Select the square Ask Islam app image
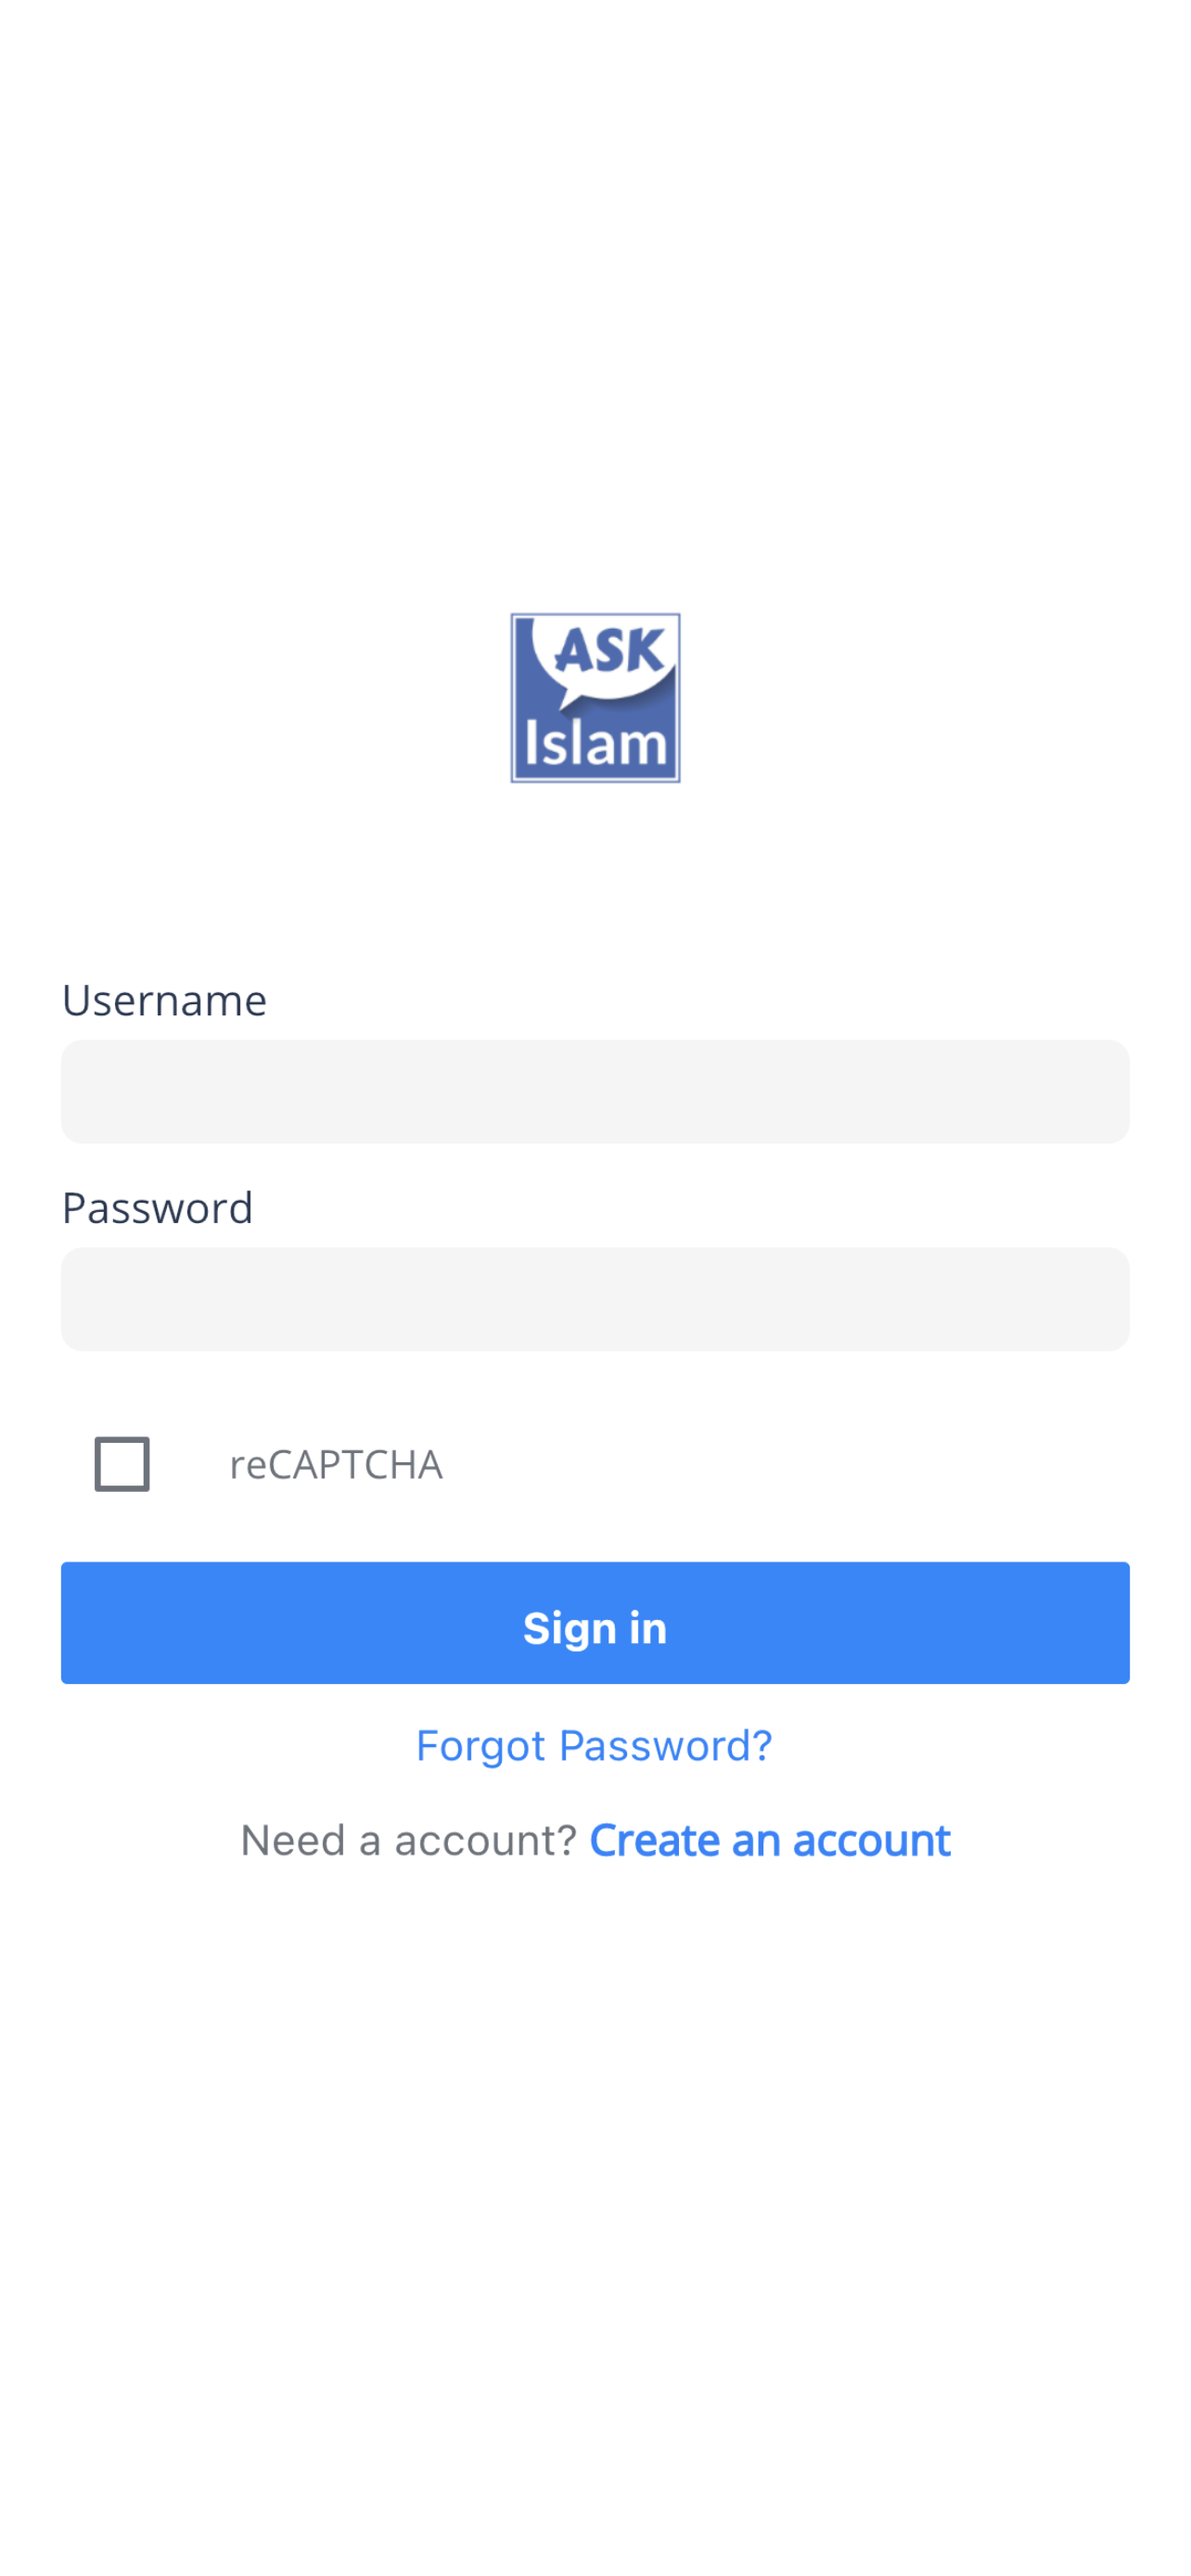Screen dimensions: 1191x2576 click(595, 697)
